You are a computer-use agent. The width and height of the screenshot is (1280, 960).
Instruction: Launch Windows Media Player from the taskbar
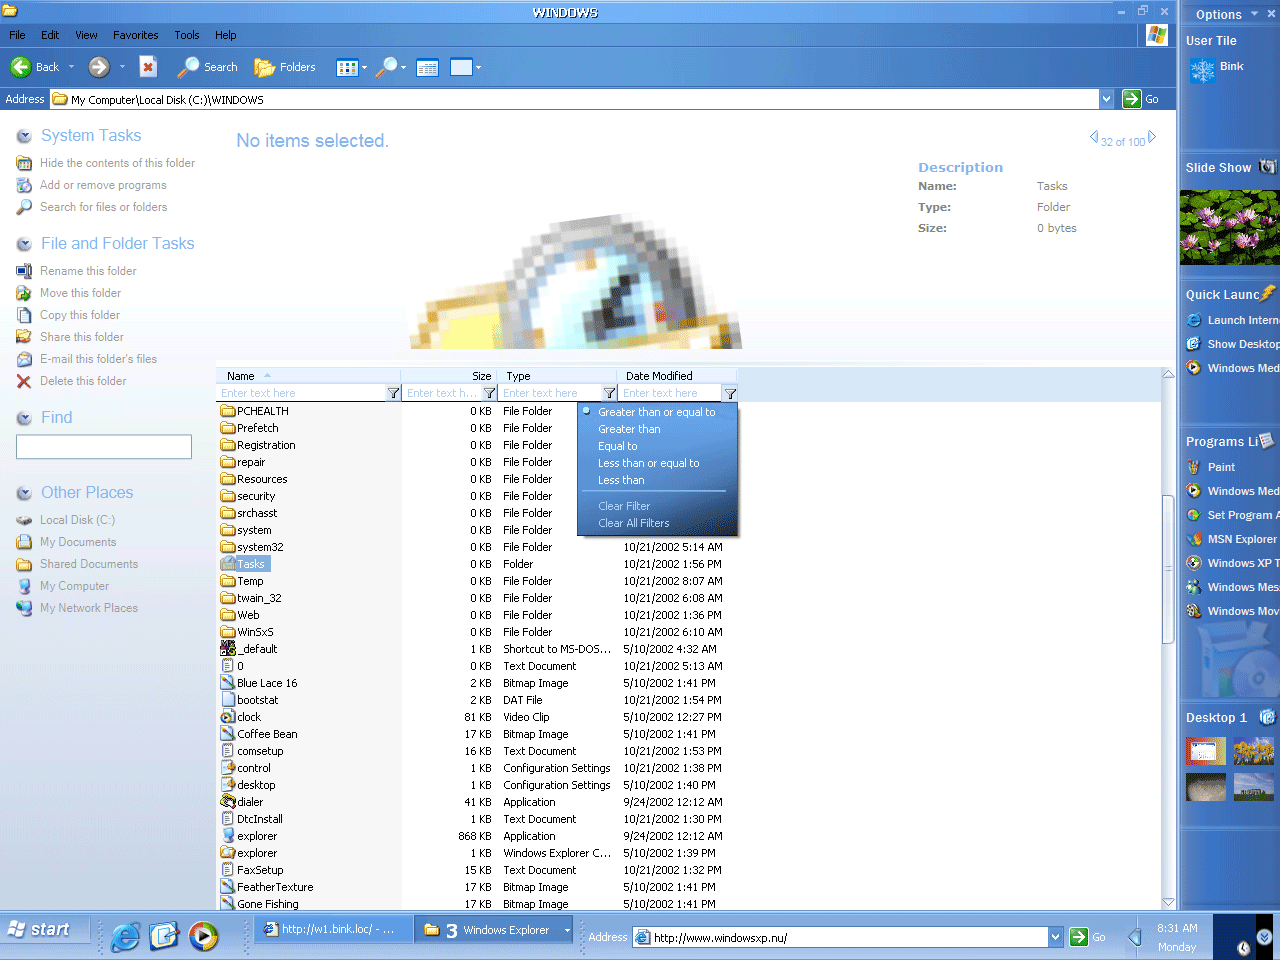pos(204,936)
